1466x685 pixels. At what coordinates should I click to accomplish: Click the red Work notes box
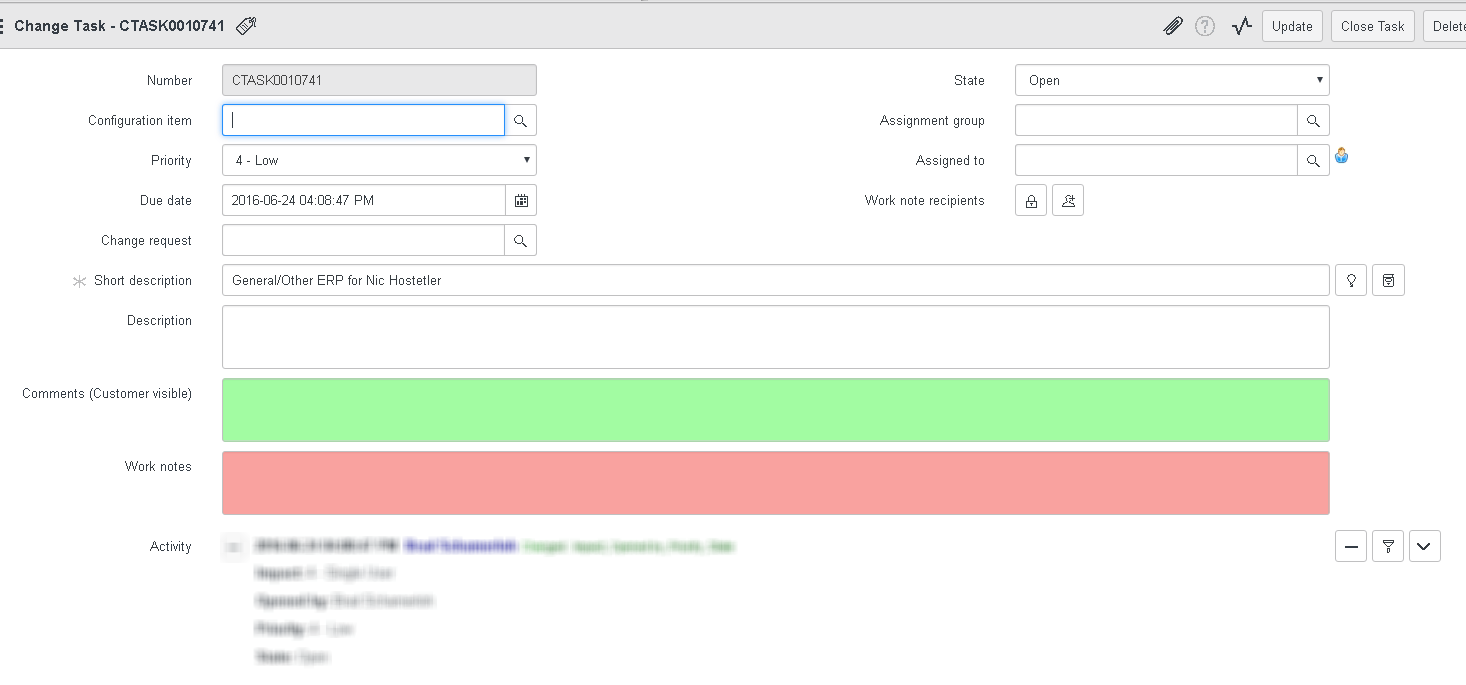(776, 483)
